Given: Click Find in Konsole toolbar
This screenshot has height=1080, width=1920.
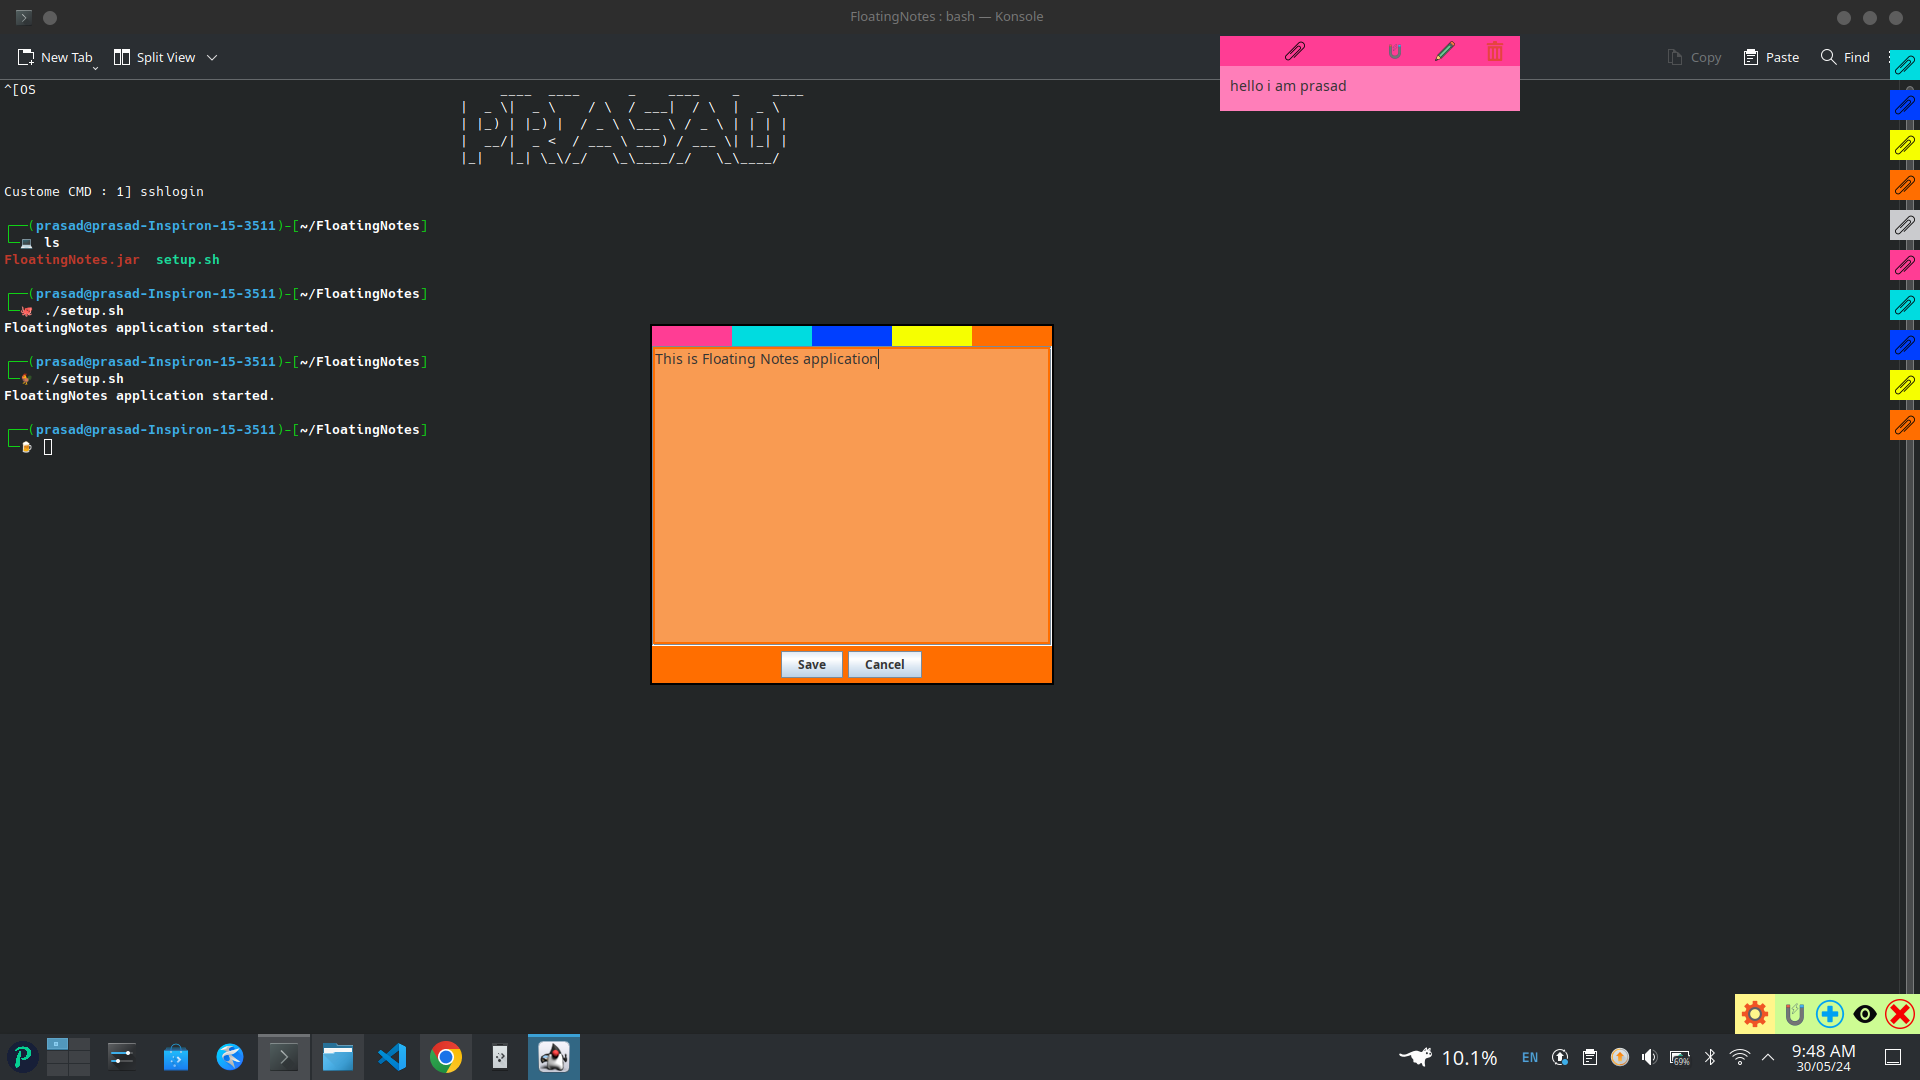Looking at the screenshot, I should (1845, 57).
